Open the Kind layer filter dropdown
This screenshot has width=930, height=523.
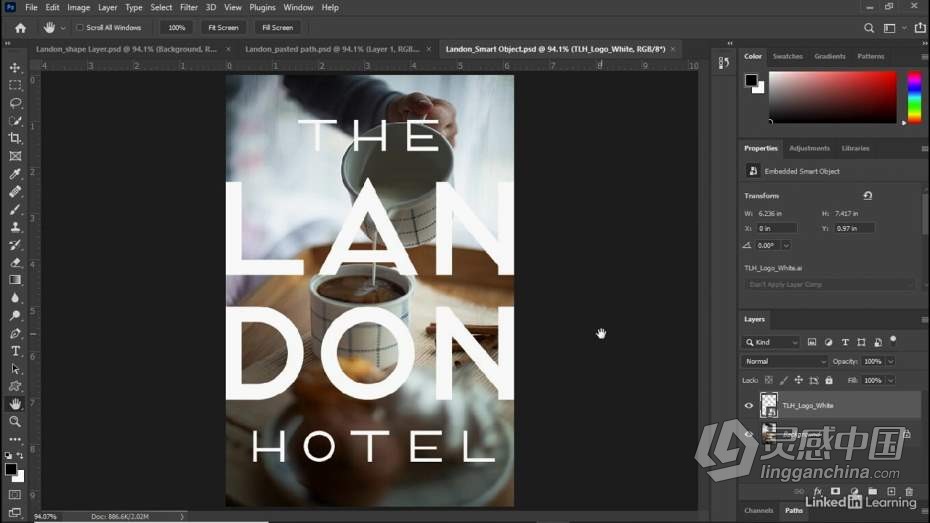770,342
